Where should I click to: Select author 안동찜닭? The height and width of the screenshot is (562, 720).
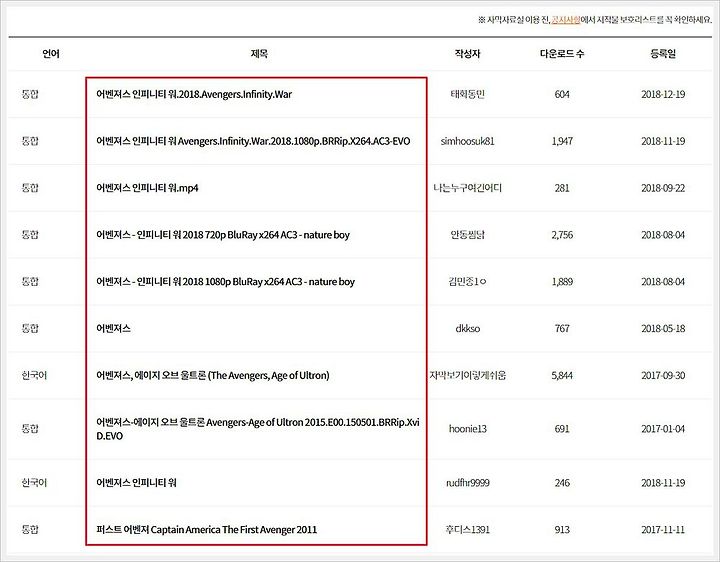(x=467, y=235)
